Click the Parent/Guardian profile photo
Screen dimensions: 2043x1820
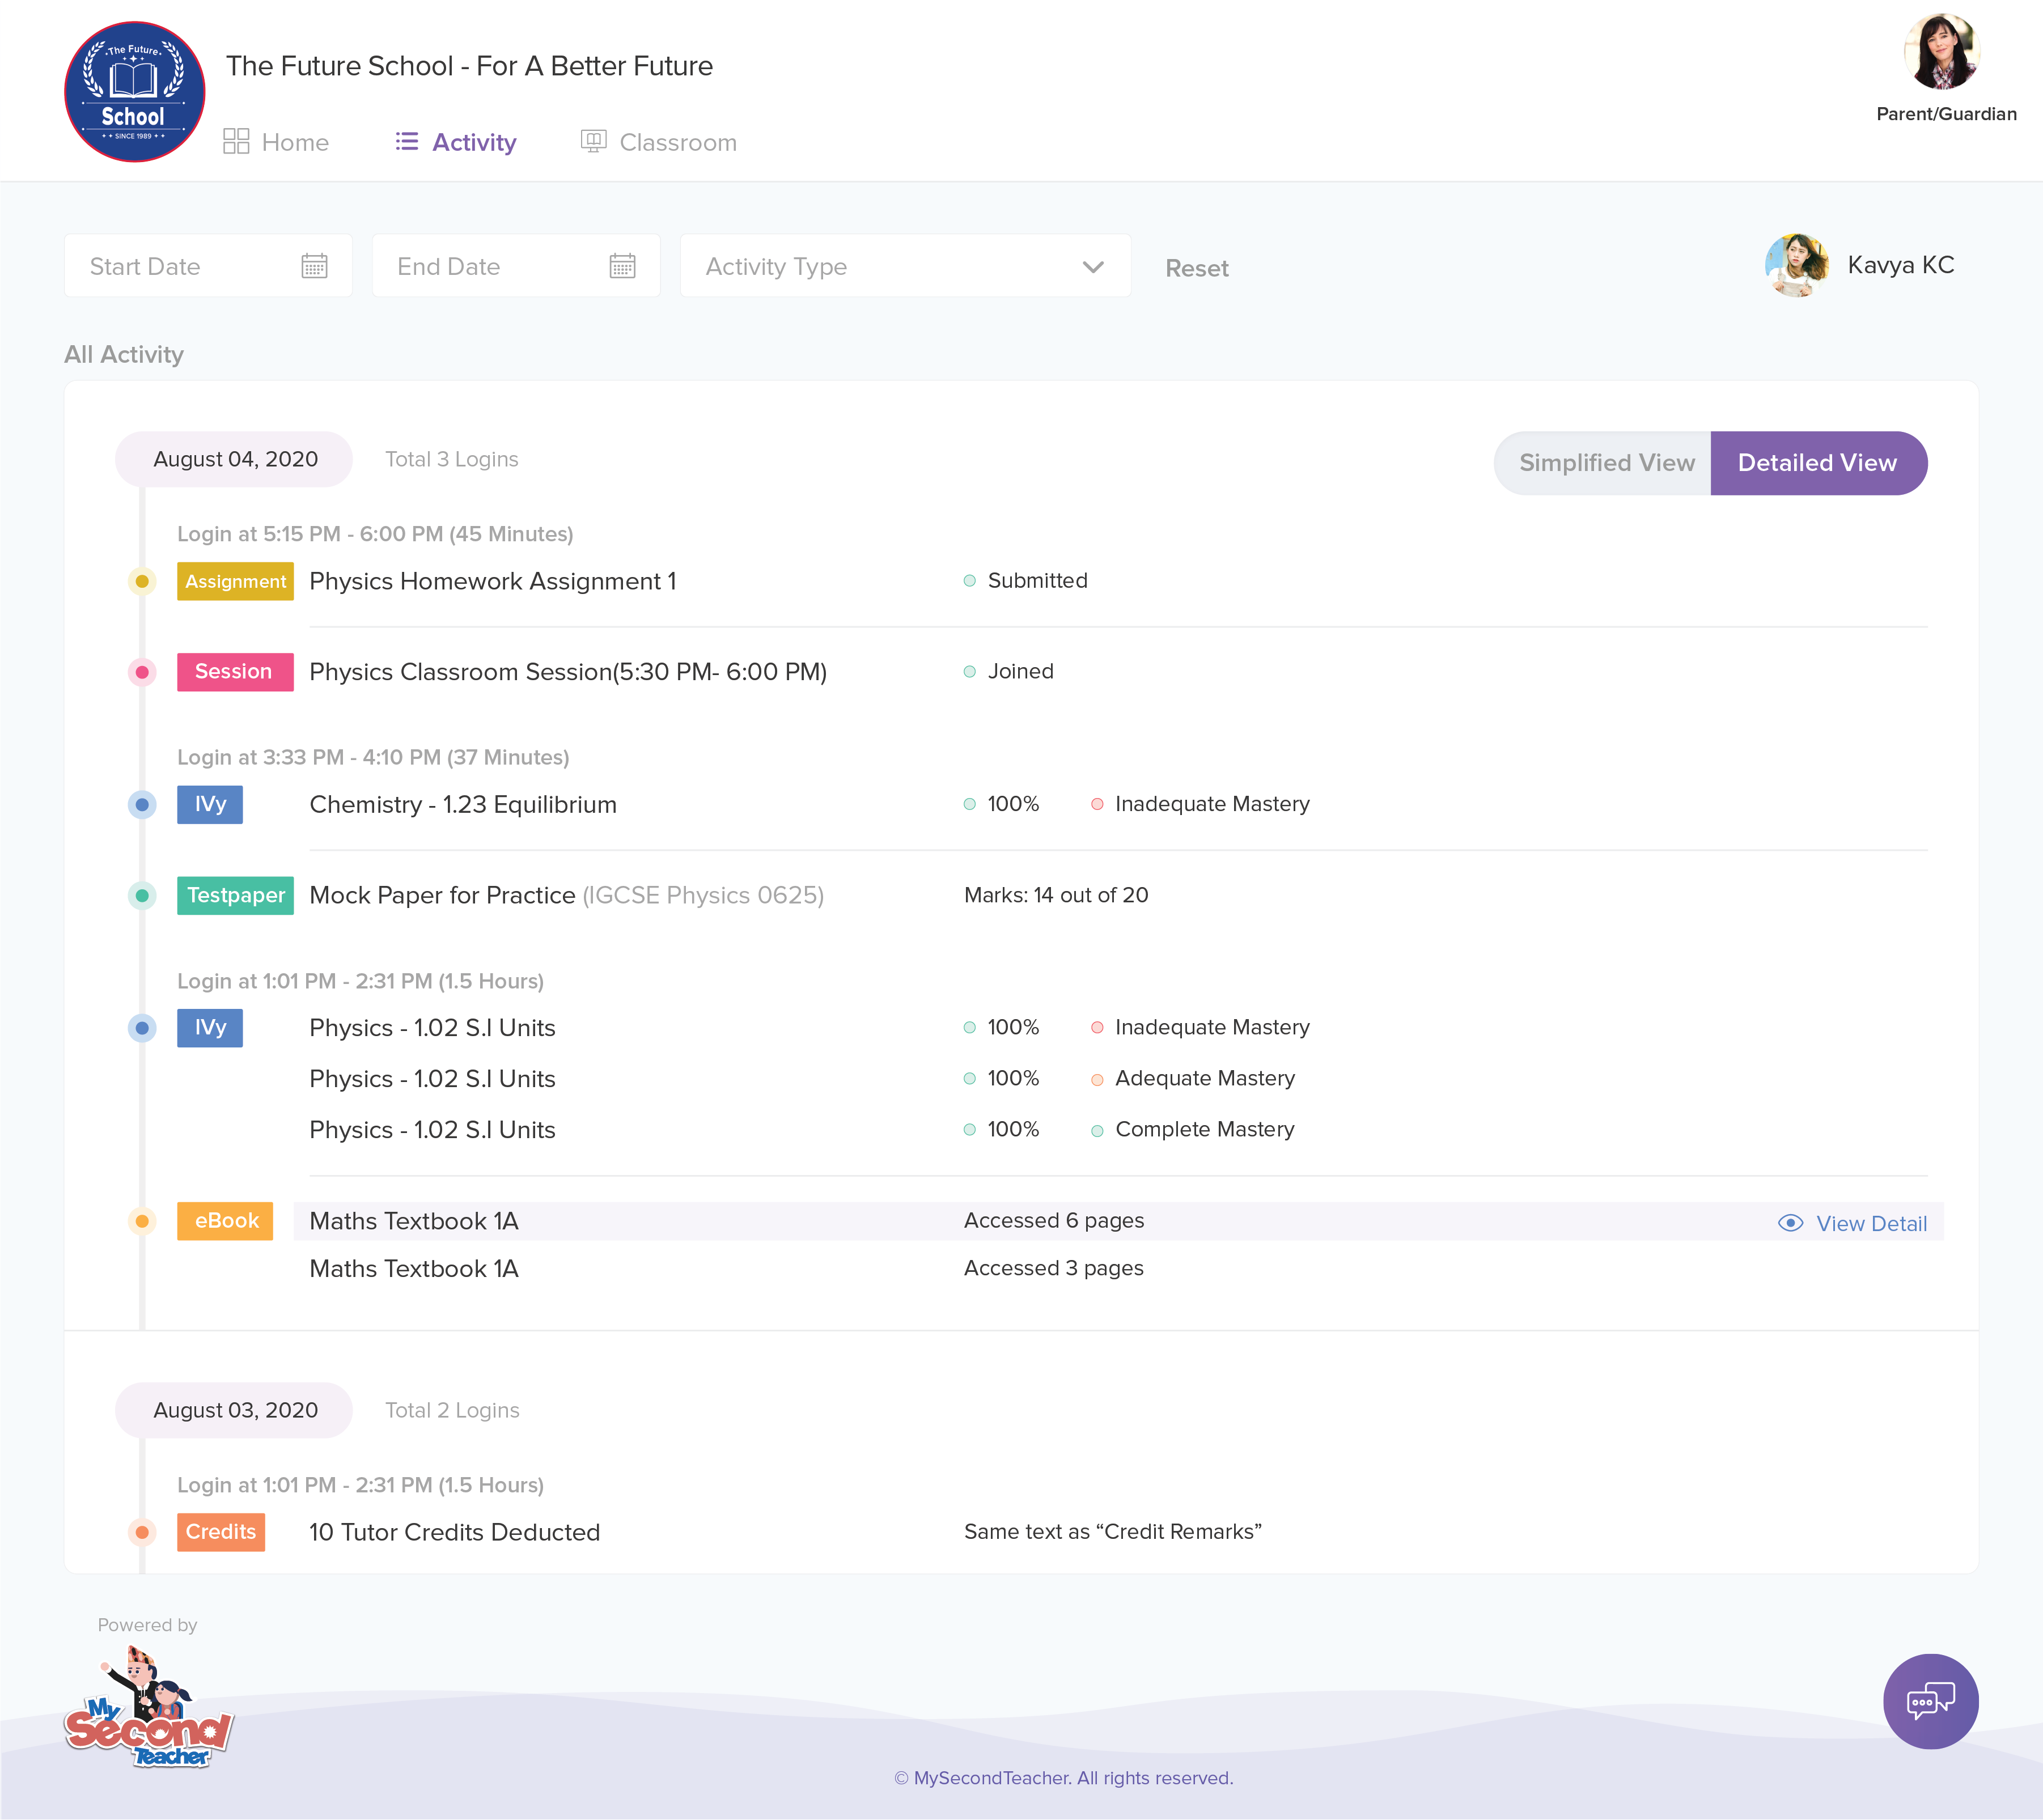[x=1942, y=51]
